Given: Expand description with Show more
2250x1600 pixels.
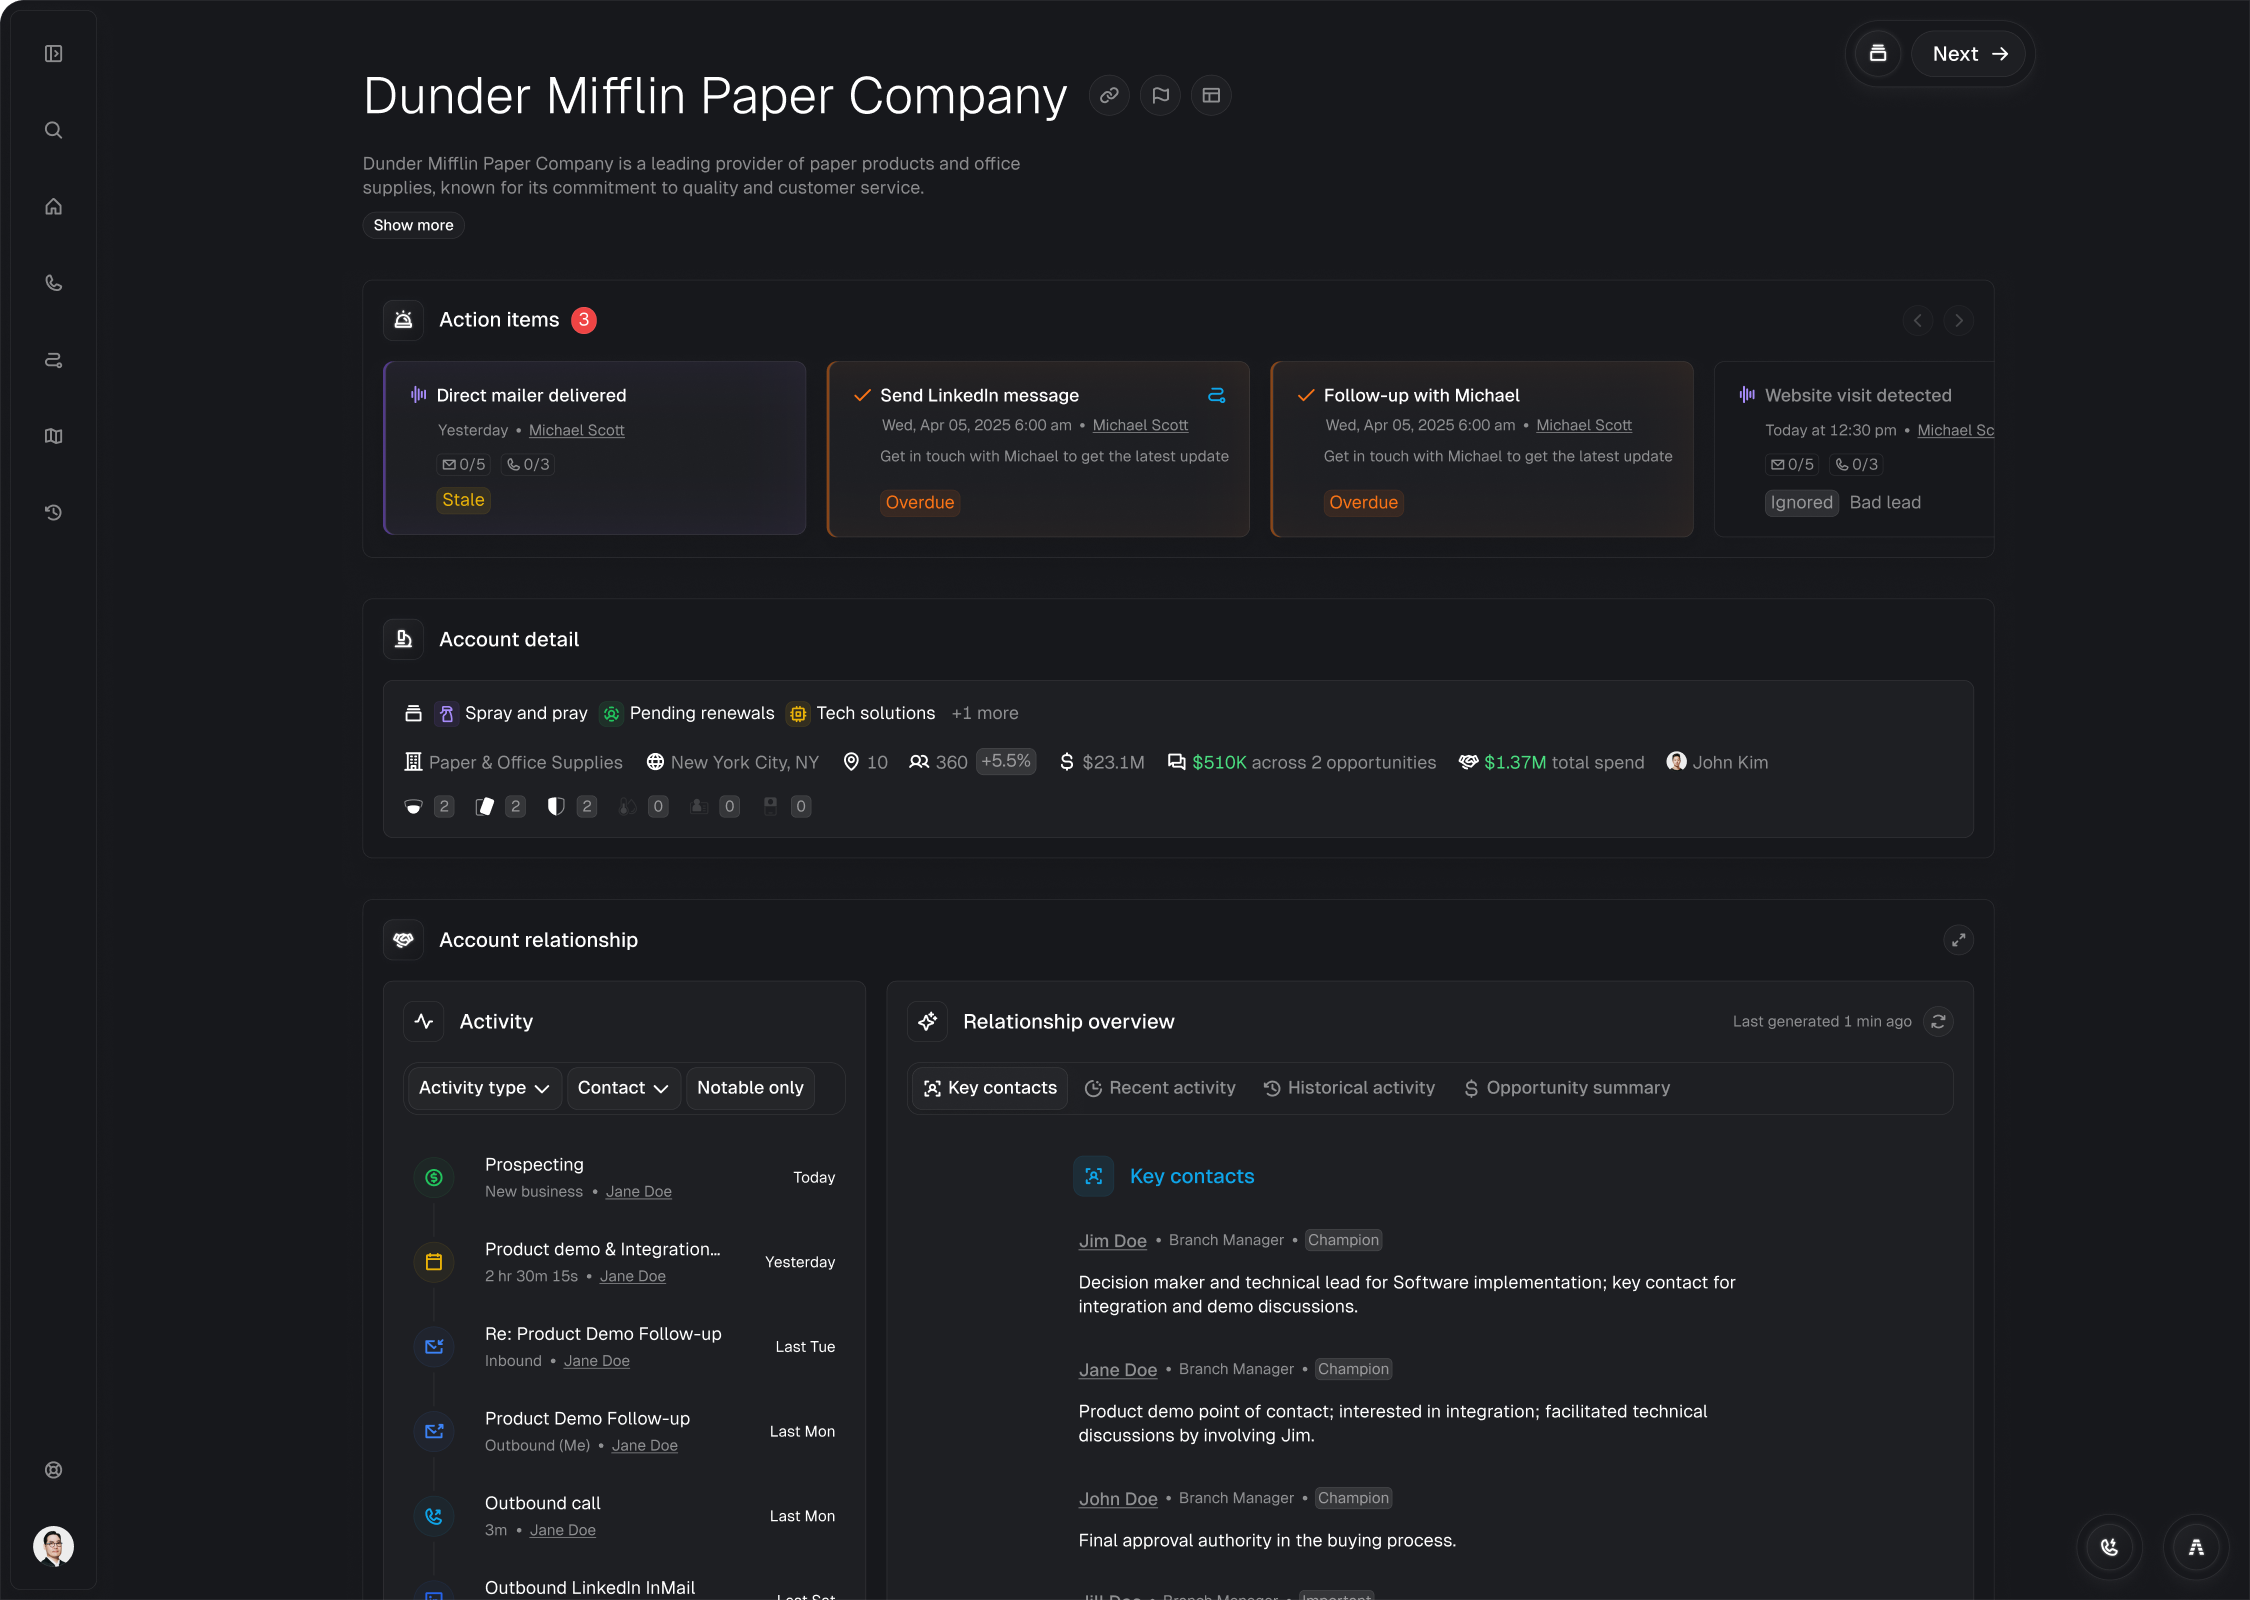Looking at the screenshot, I should point(413,225).
